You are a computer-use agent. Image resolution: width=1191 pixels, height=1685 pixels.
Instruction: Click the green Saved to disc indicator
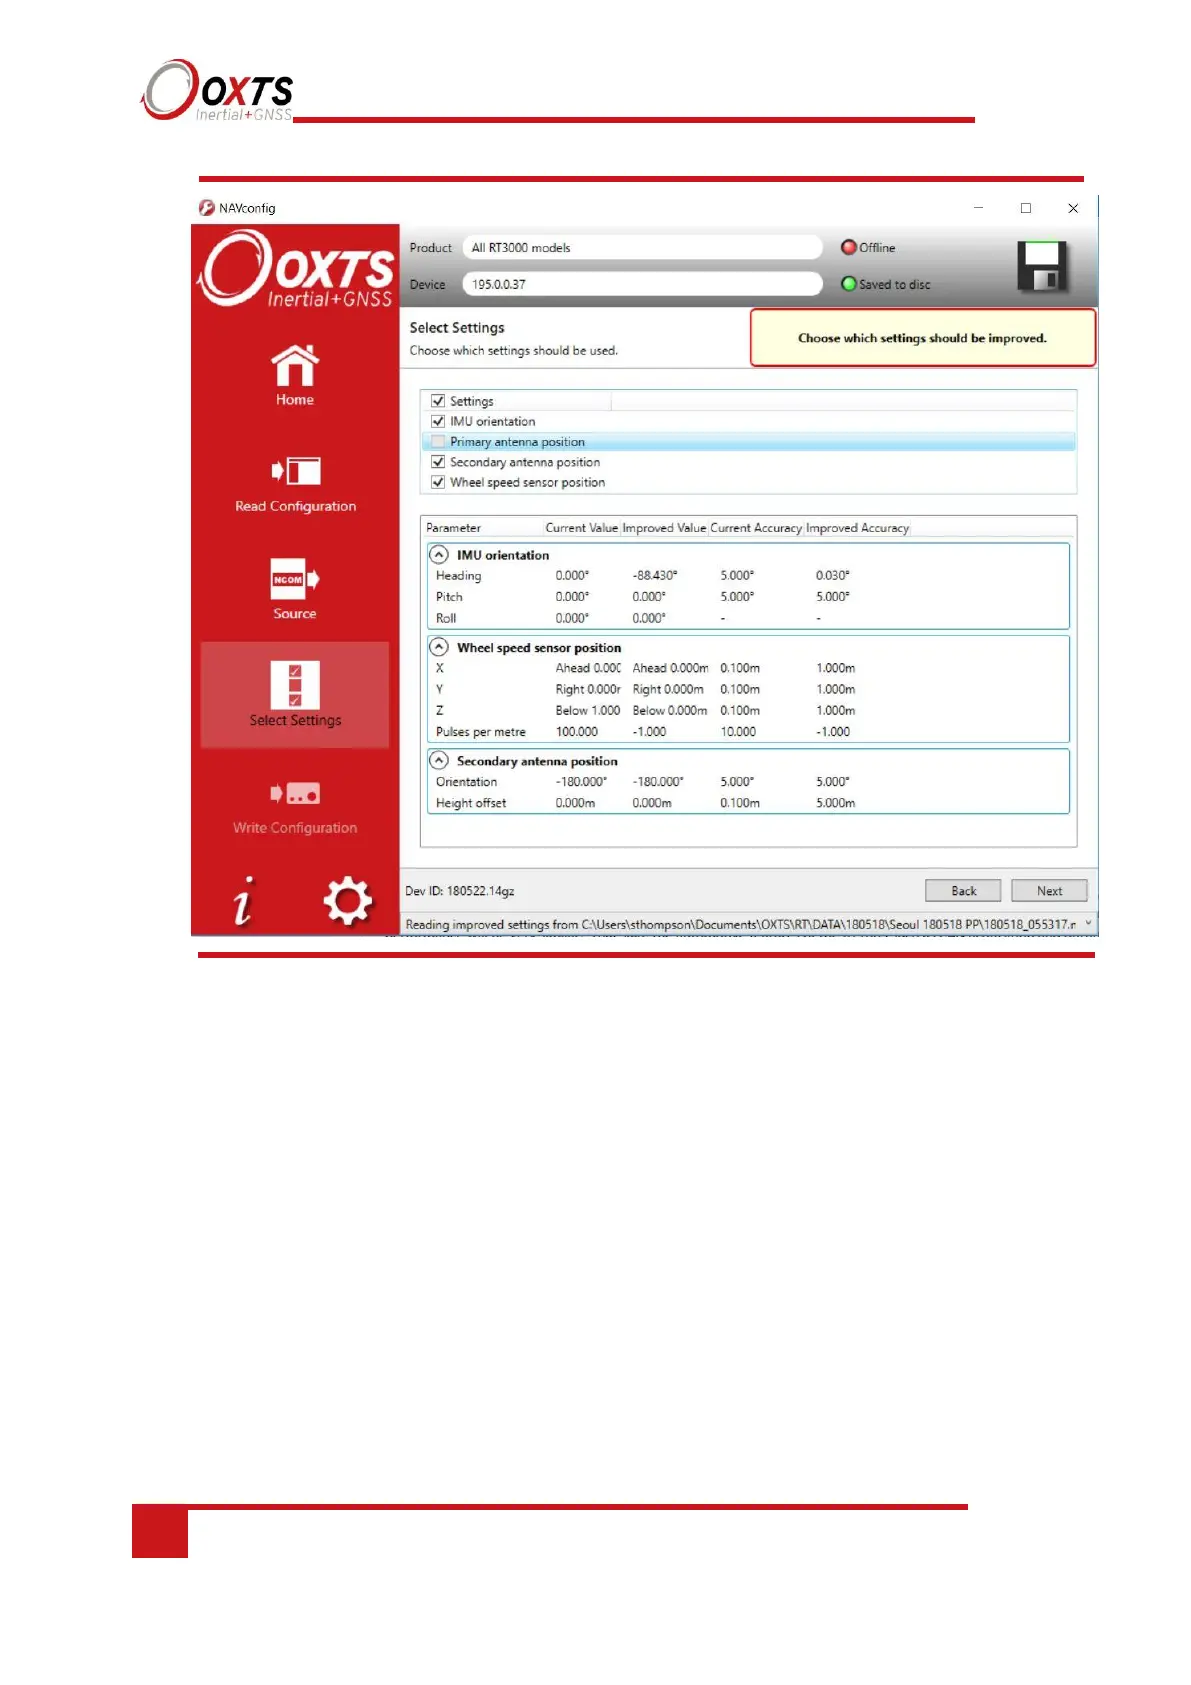[849, 284]
